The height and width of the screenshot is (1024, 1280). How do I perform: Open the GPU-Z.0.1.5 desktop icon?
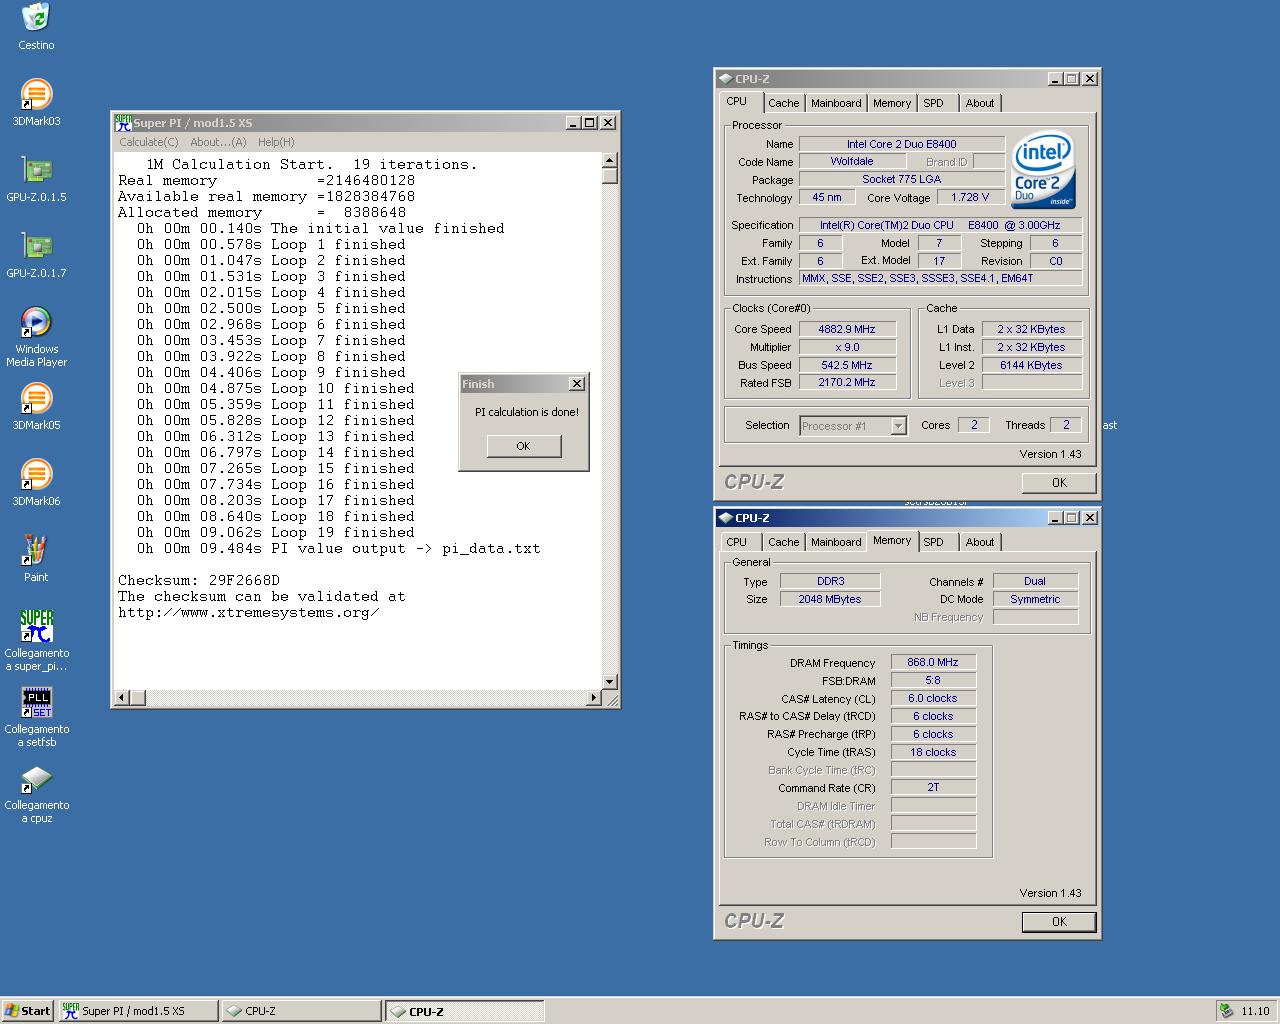click(x=36, y=170)
